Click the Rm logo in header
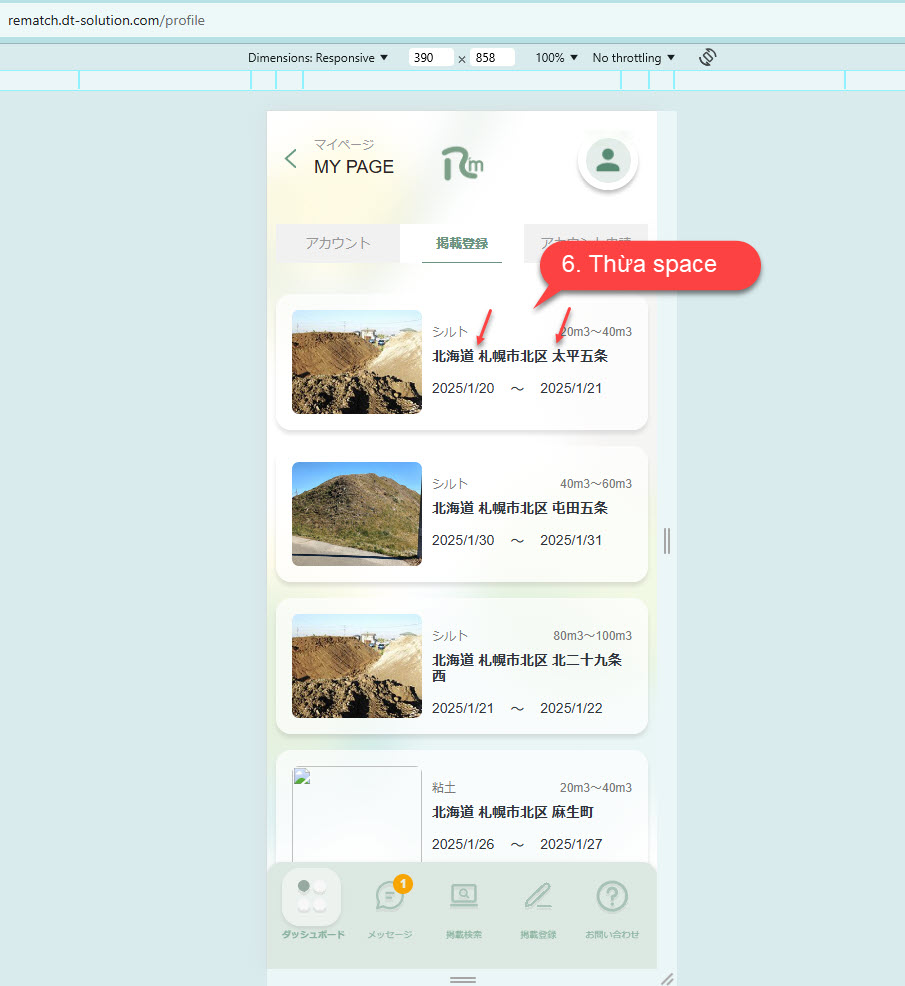Viewport: 905px width, 986px height. 462,162
